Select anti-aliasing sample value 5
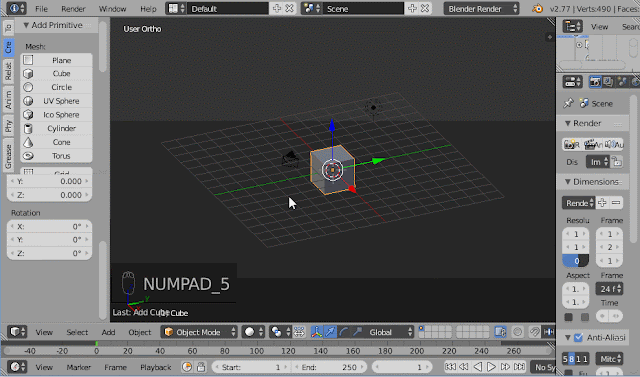 565,359
